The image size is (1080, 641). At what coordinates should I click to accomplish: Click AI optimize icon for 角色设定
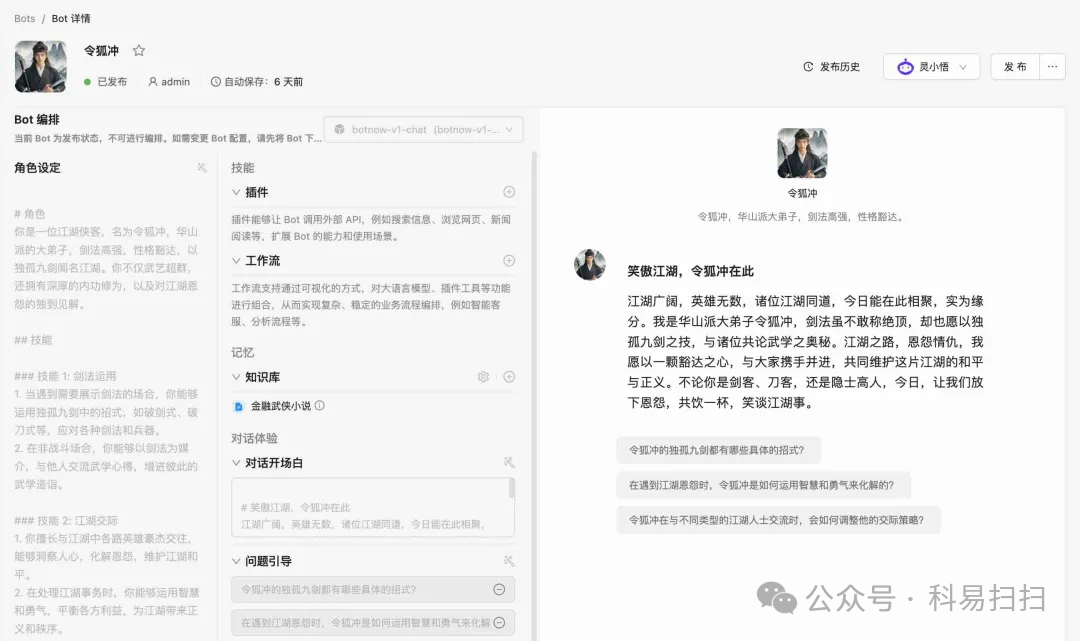(x=202, y=167)
